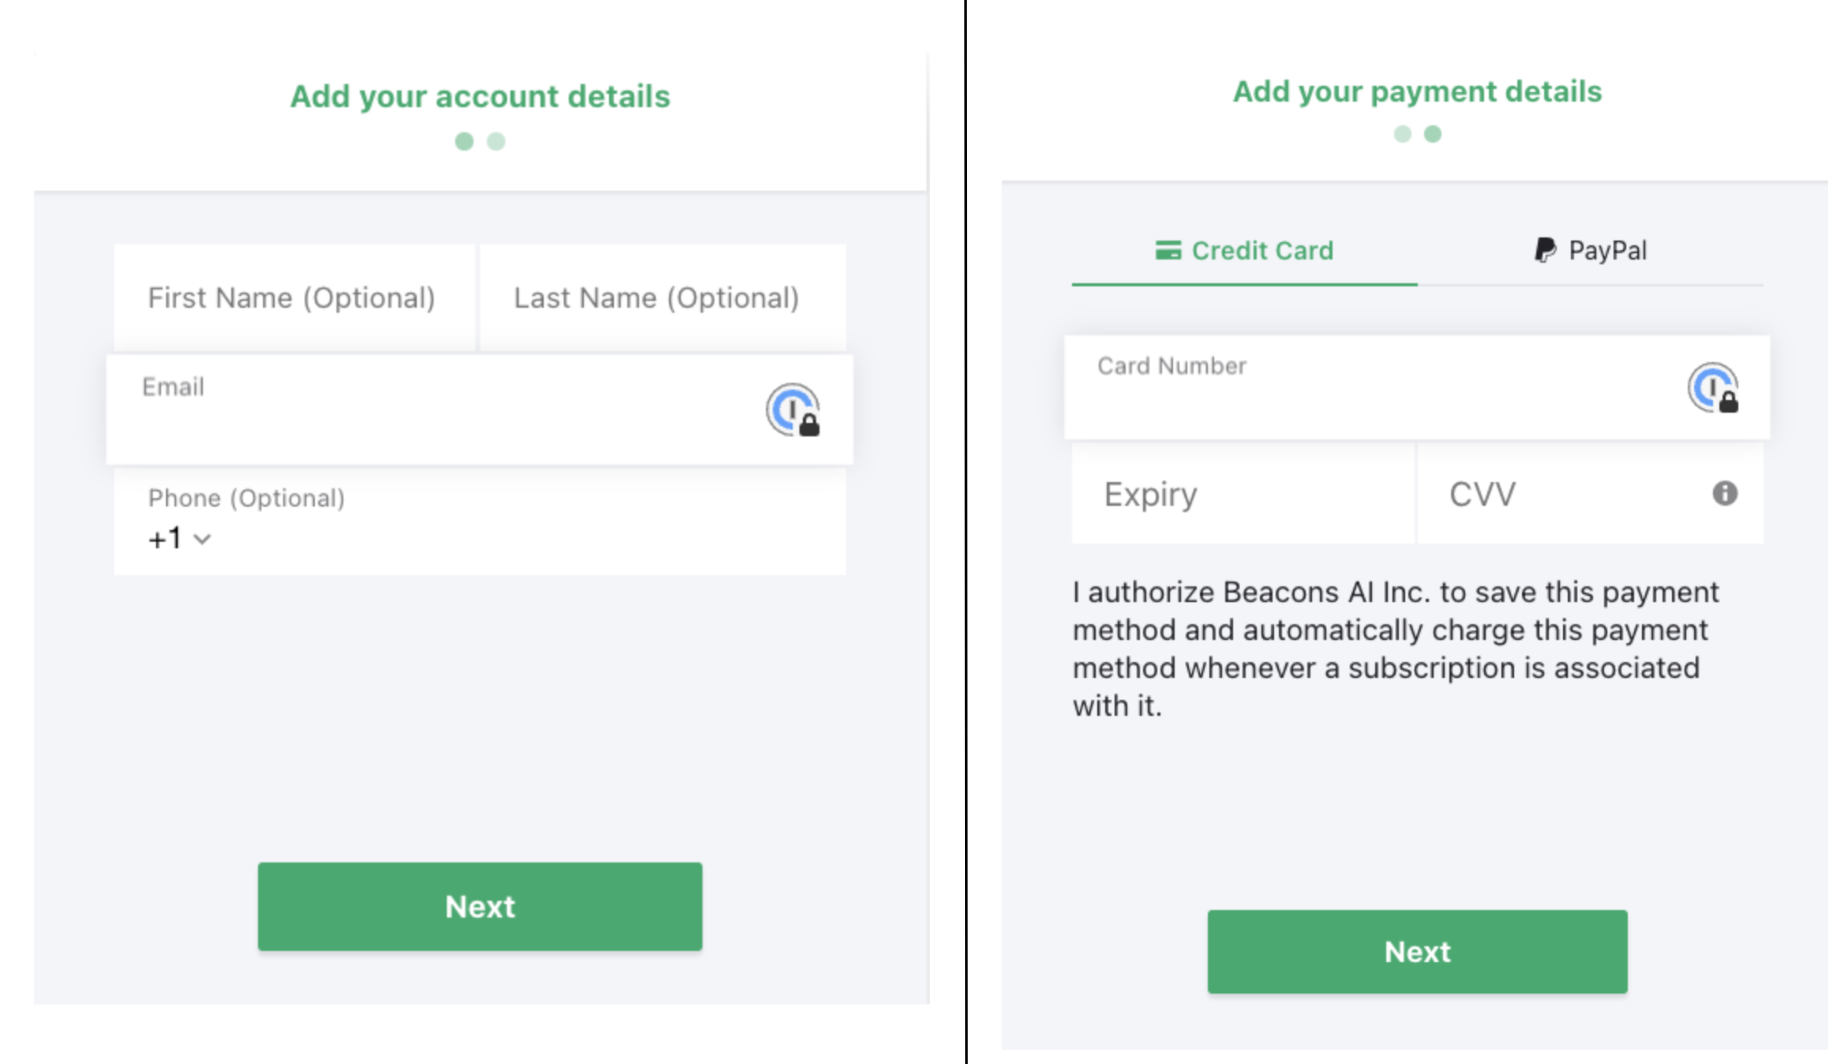Switch to the PayPal tab
1828x1064 pixels.
pyautogui.click(x=1590, y=251)
